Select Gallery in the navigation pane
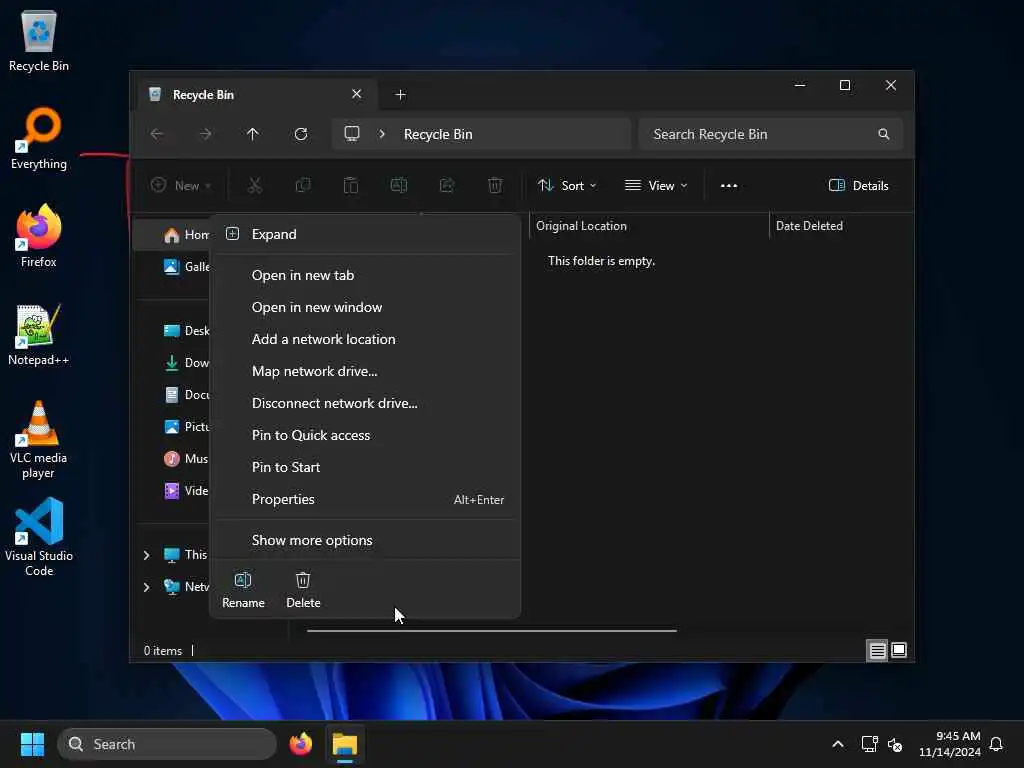 (x=171, y=266)
